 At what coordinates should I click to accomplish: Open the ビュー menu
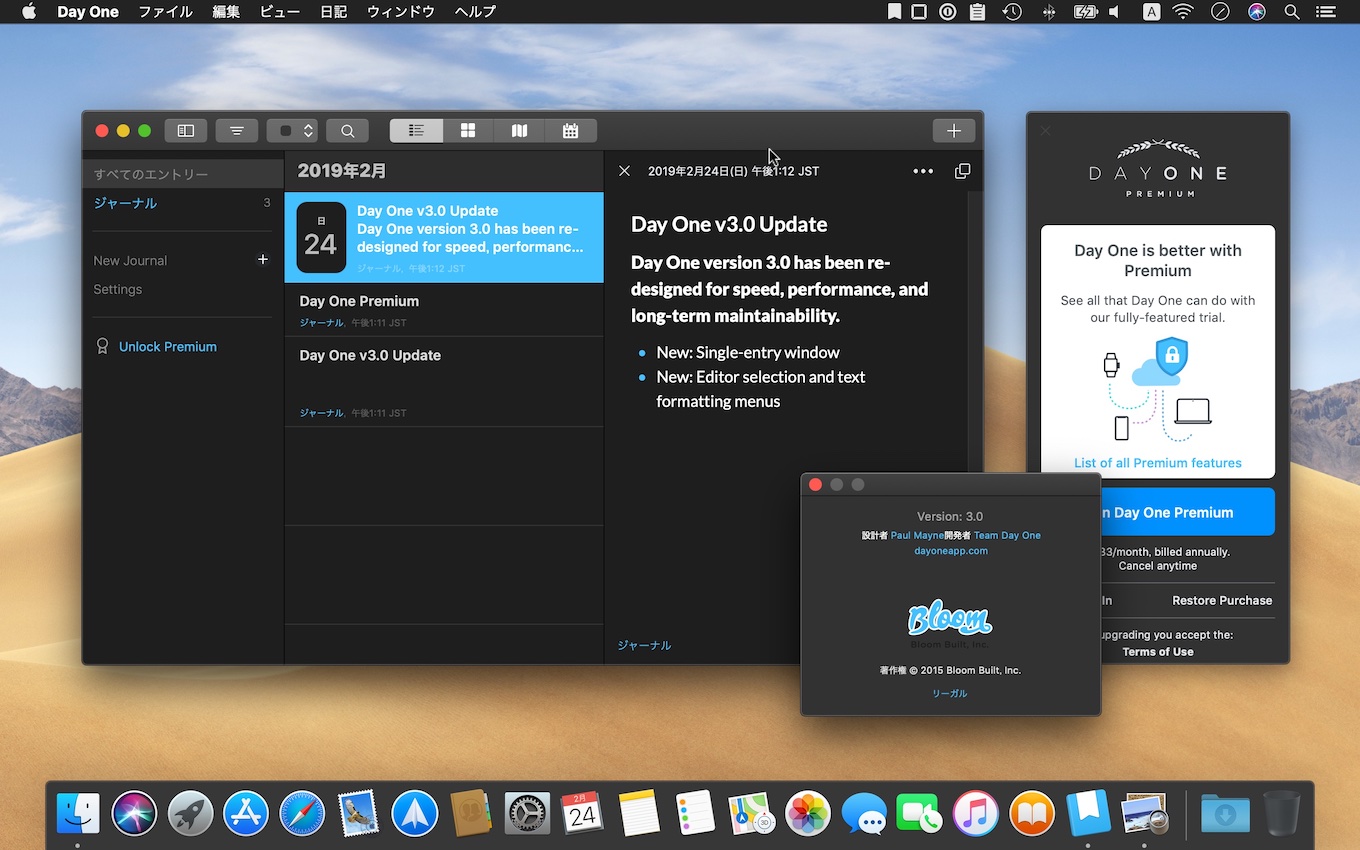tap(279, 12)
